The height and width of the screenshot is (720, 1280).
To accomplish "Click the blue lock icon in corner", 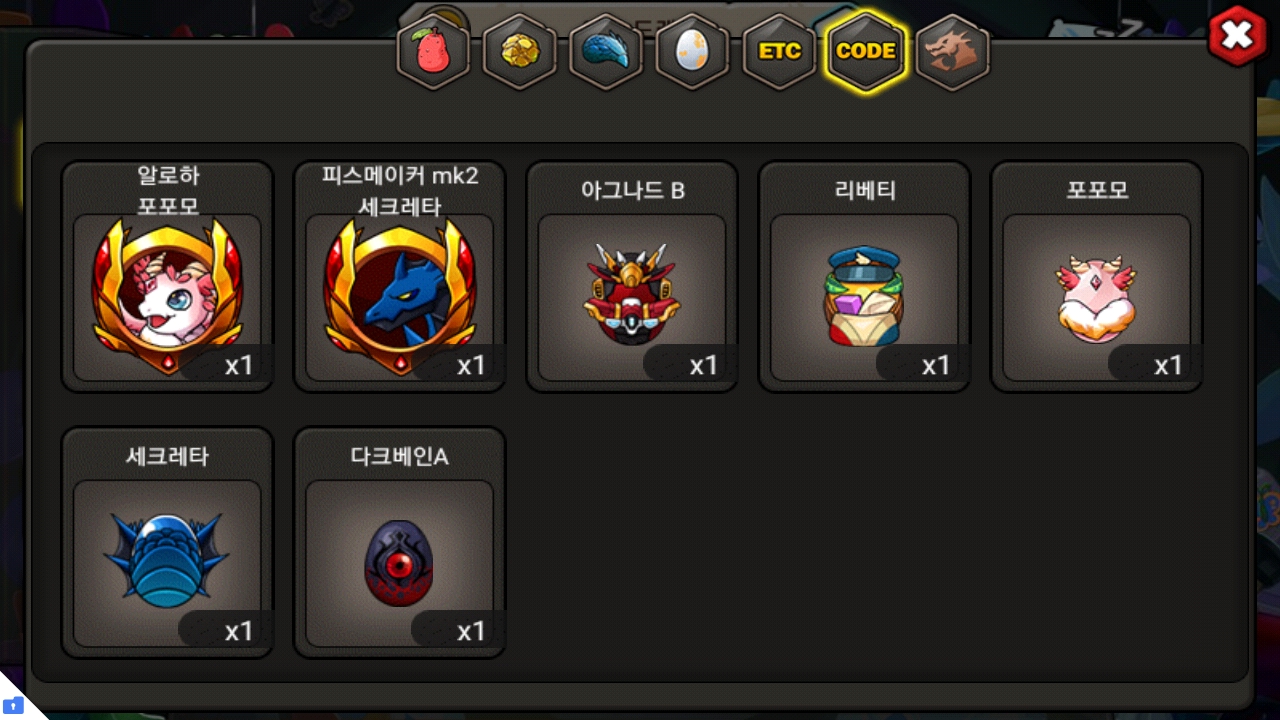I will tap(14, 705).
